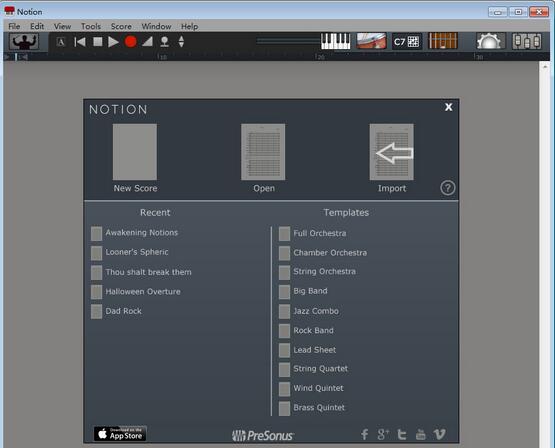The height and width of the screenshot is (448, 555).
Task: Open recent file Halloween Overture
Action: pyautogui.click(x=136, y=292)
